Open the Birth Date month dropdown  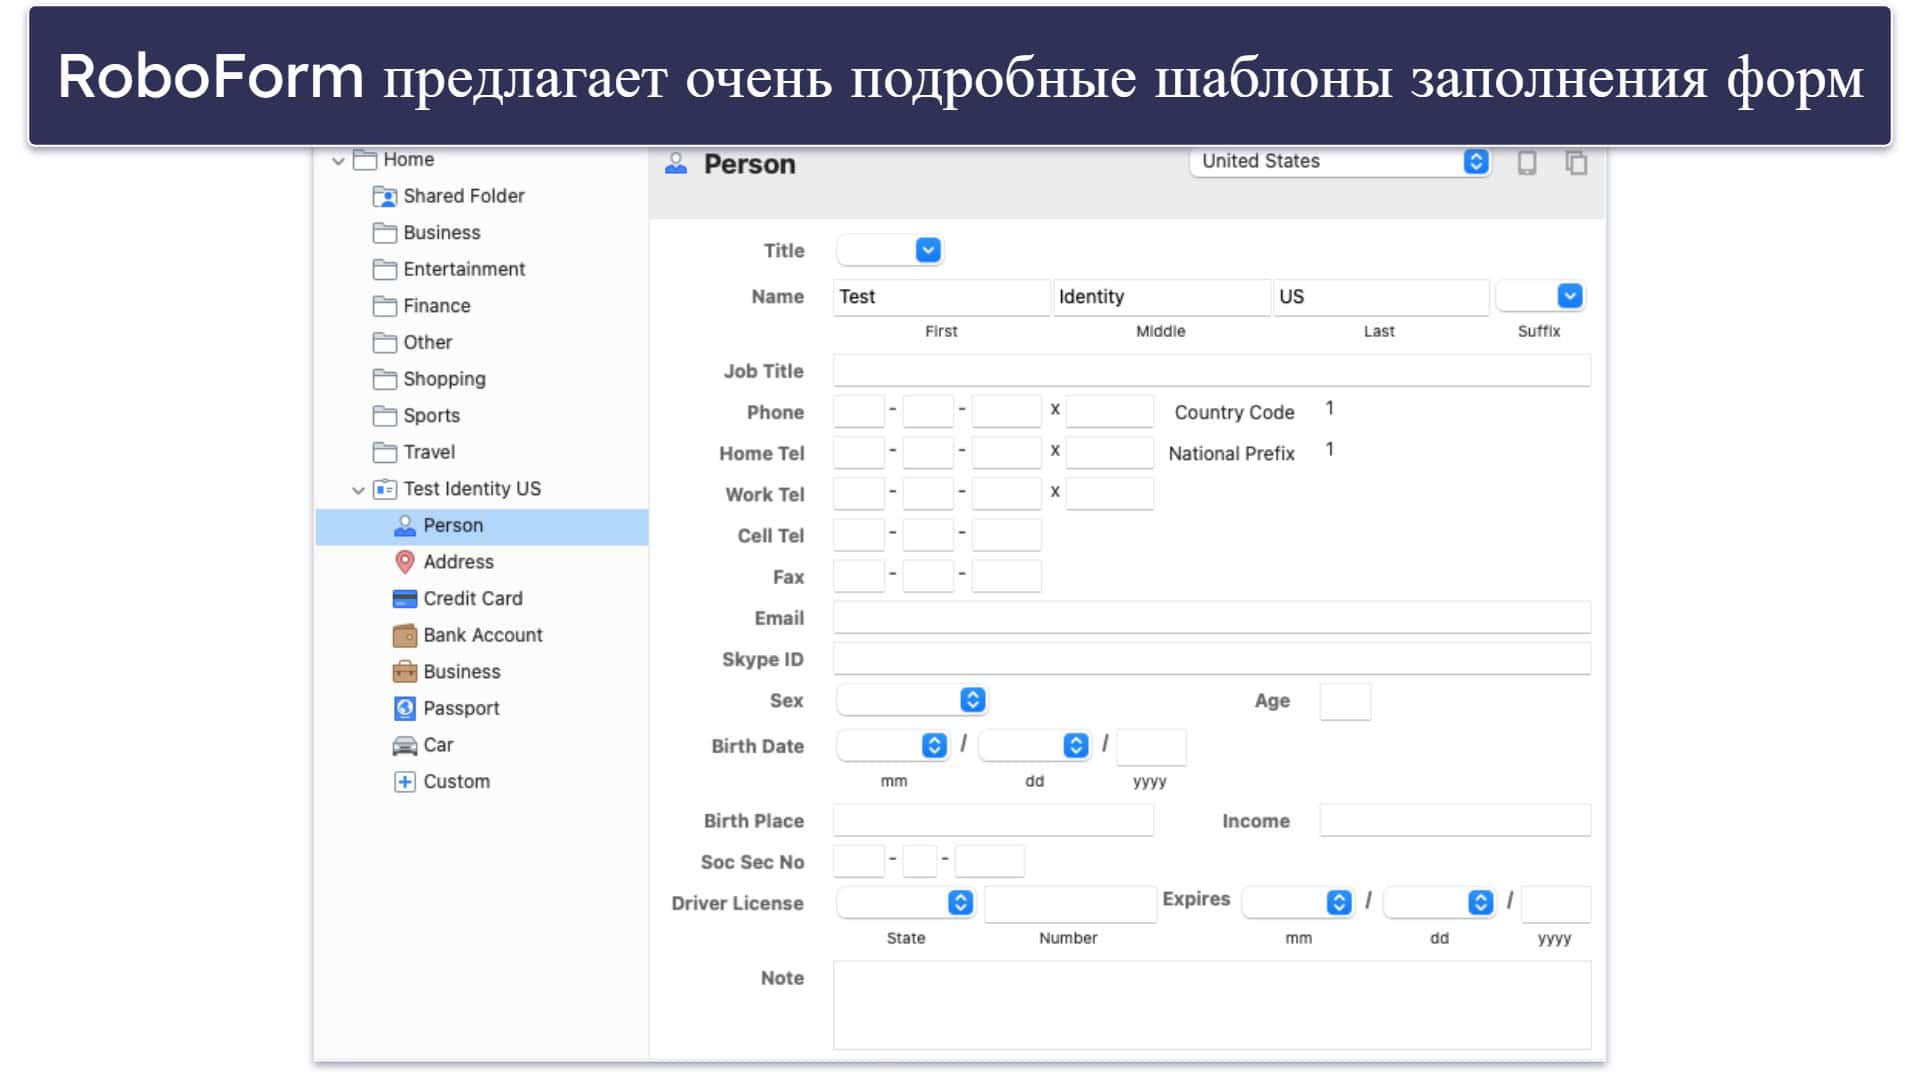click(892, 746)
